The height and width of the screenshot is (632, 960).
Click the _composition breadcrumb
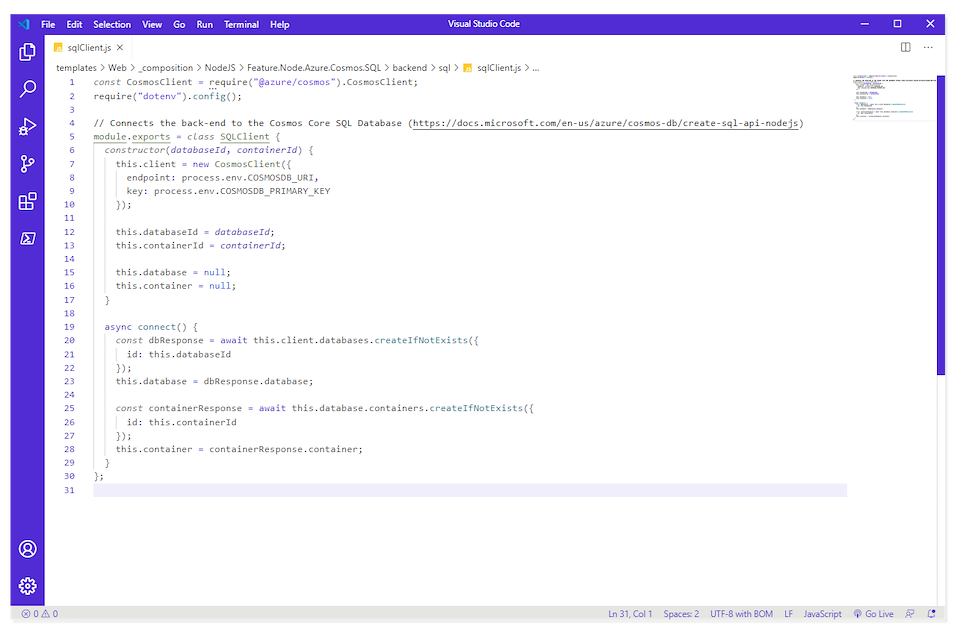(x=165, y=68)
